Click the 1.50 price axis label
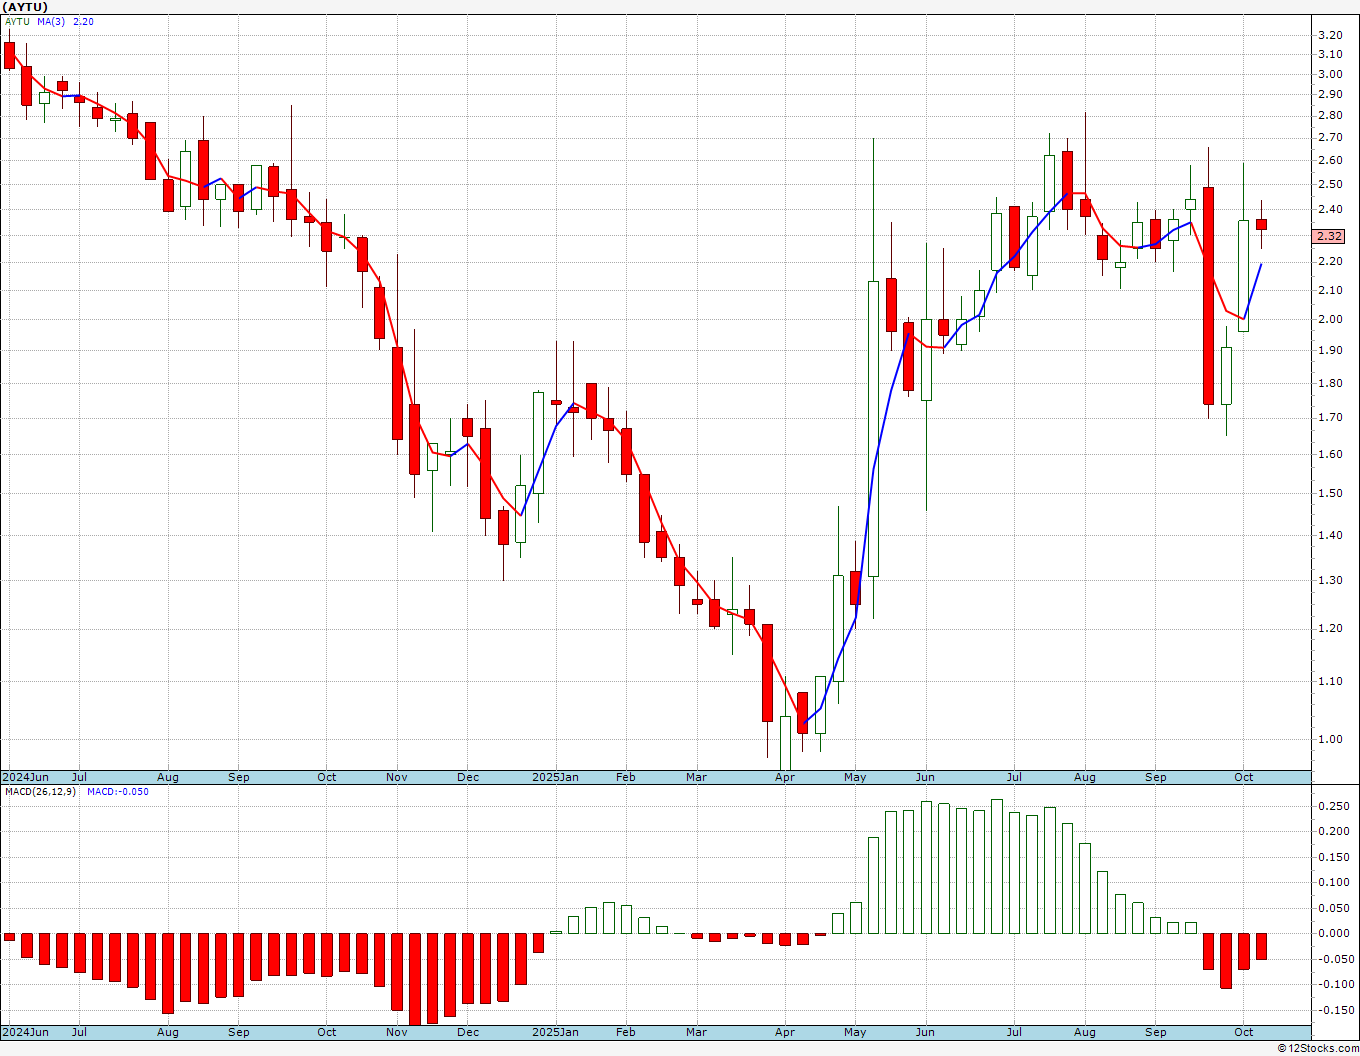 1330,494
